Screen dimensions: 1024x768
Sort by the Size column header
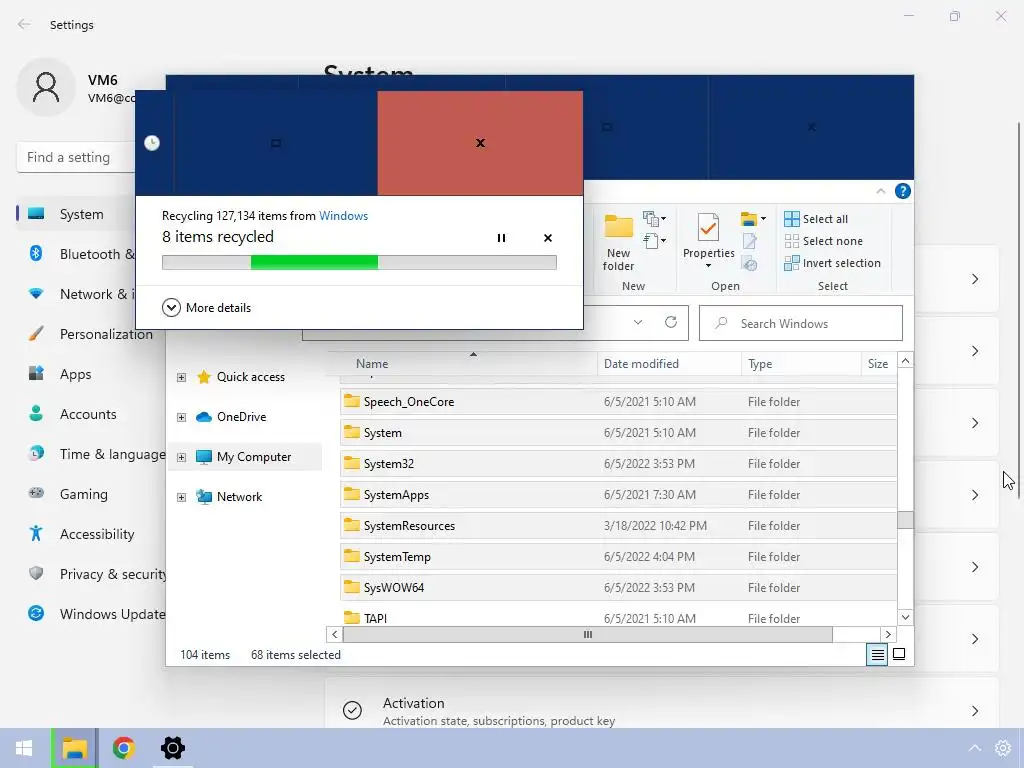click(878, 364)
